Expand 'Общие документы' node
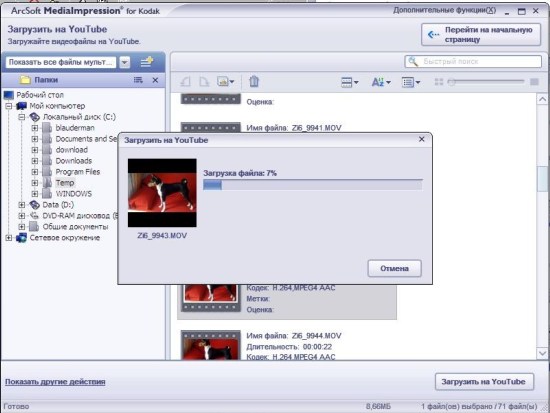 [22, 227]
